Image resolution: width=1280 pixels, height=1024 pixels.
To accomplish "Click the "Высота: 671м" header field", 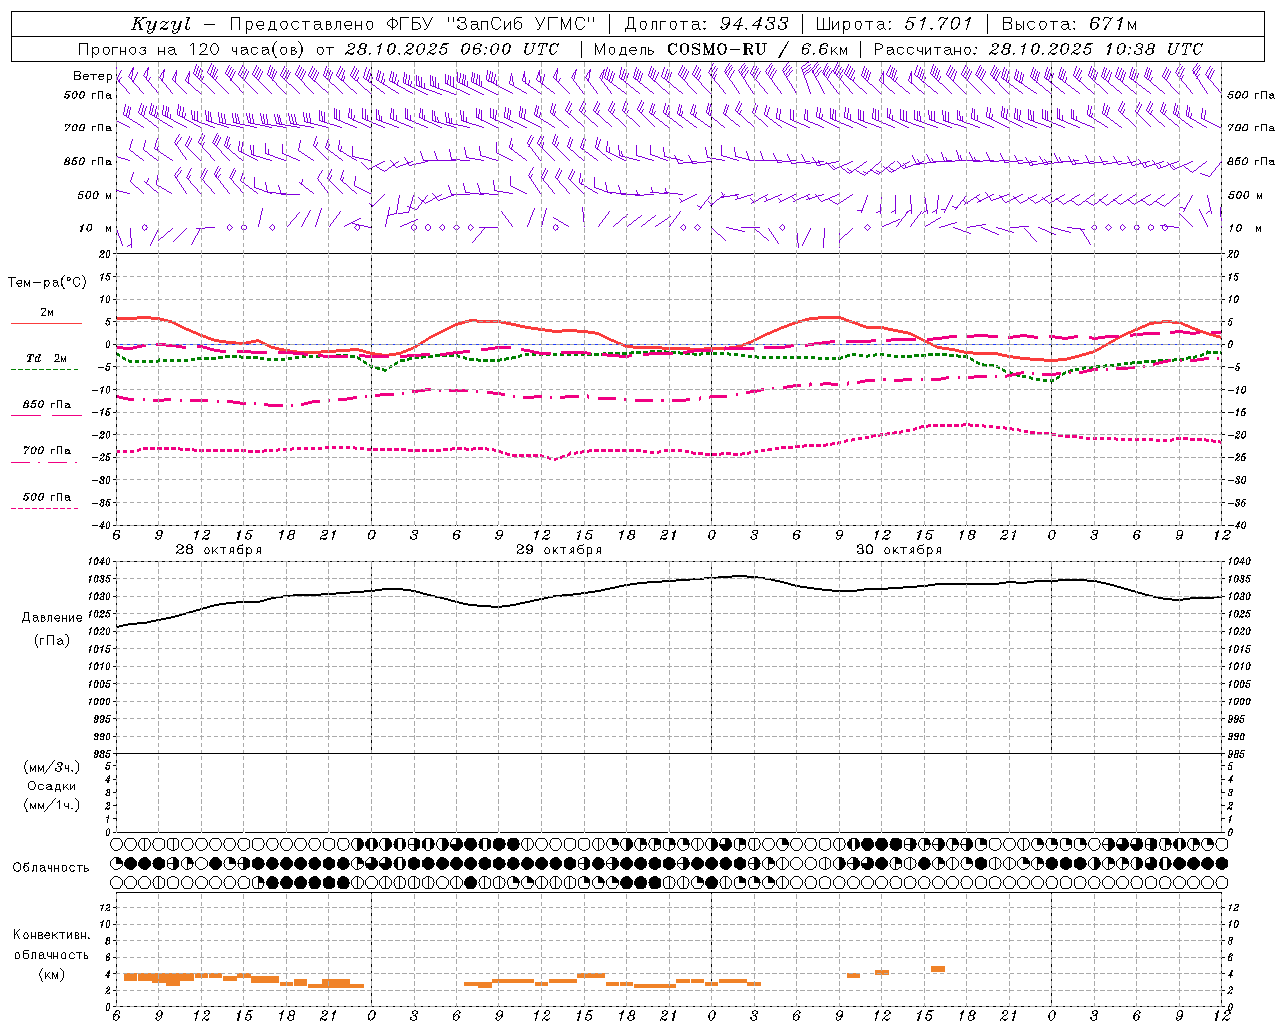I will [x=1069, y=24].
